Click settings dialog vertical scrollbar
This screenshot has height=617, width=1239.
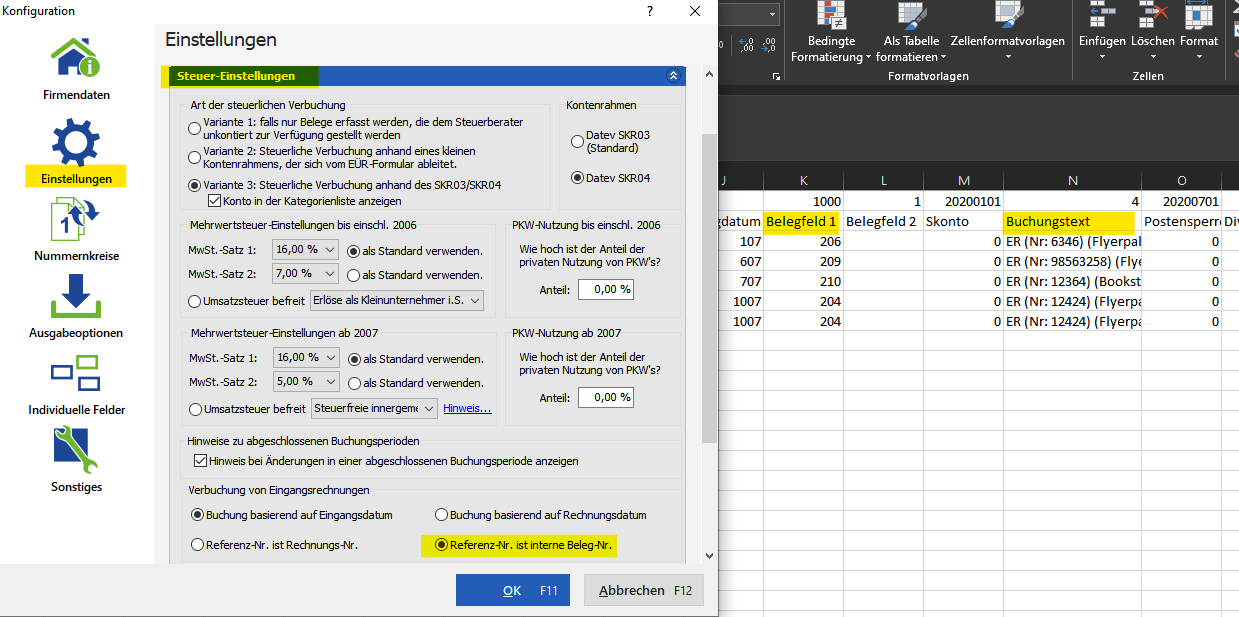pyautogui.click(x=709, y=289)
